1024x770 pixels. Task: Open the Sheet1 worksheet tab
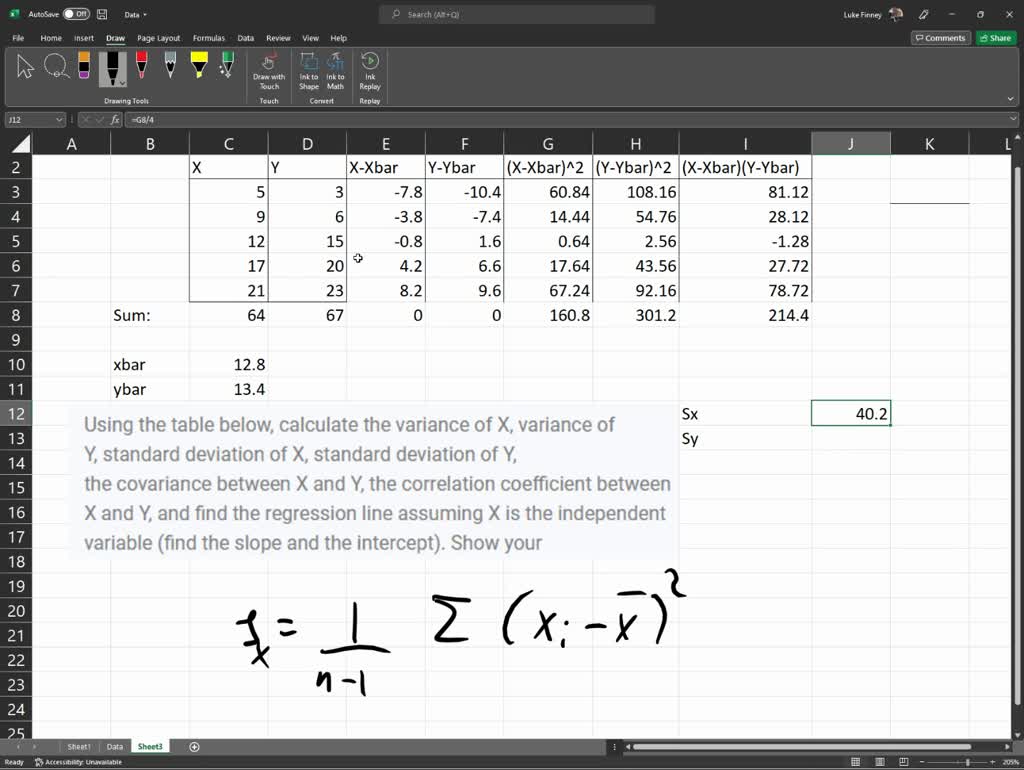coord(78,746)
